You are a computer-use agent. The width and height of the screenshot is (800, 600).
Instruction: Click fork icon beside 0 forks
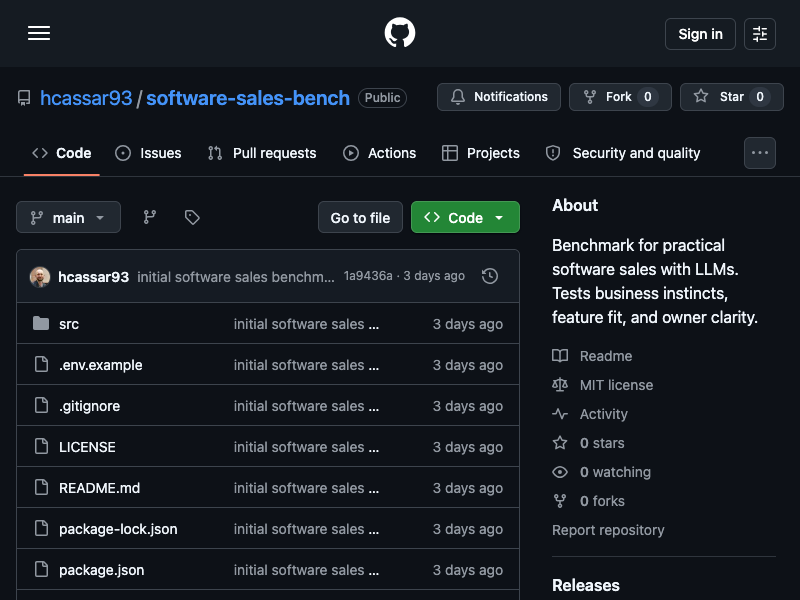(560, 501)
